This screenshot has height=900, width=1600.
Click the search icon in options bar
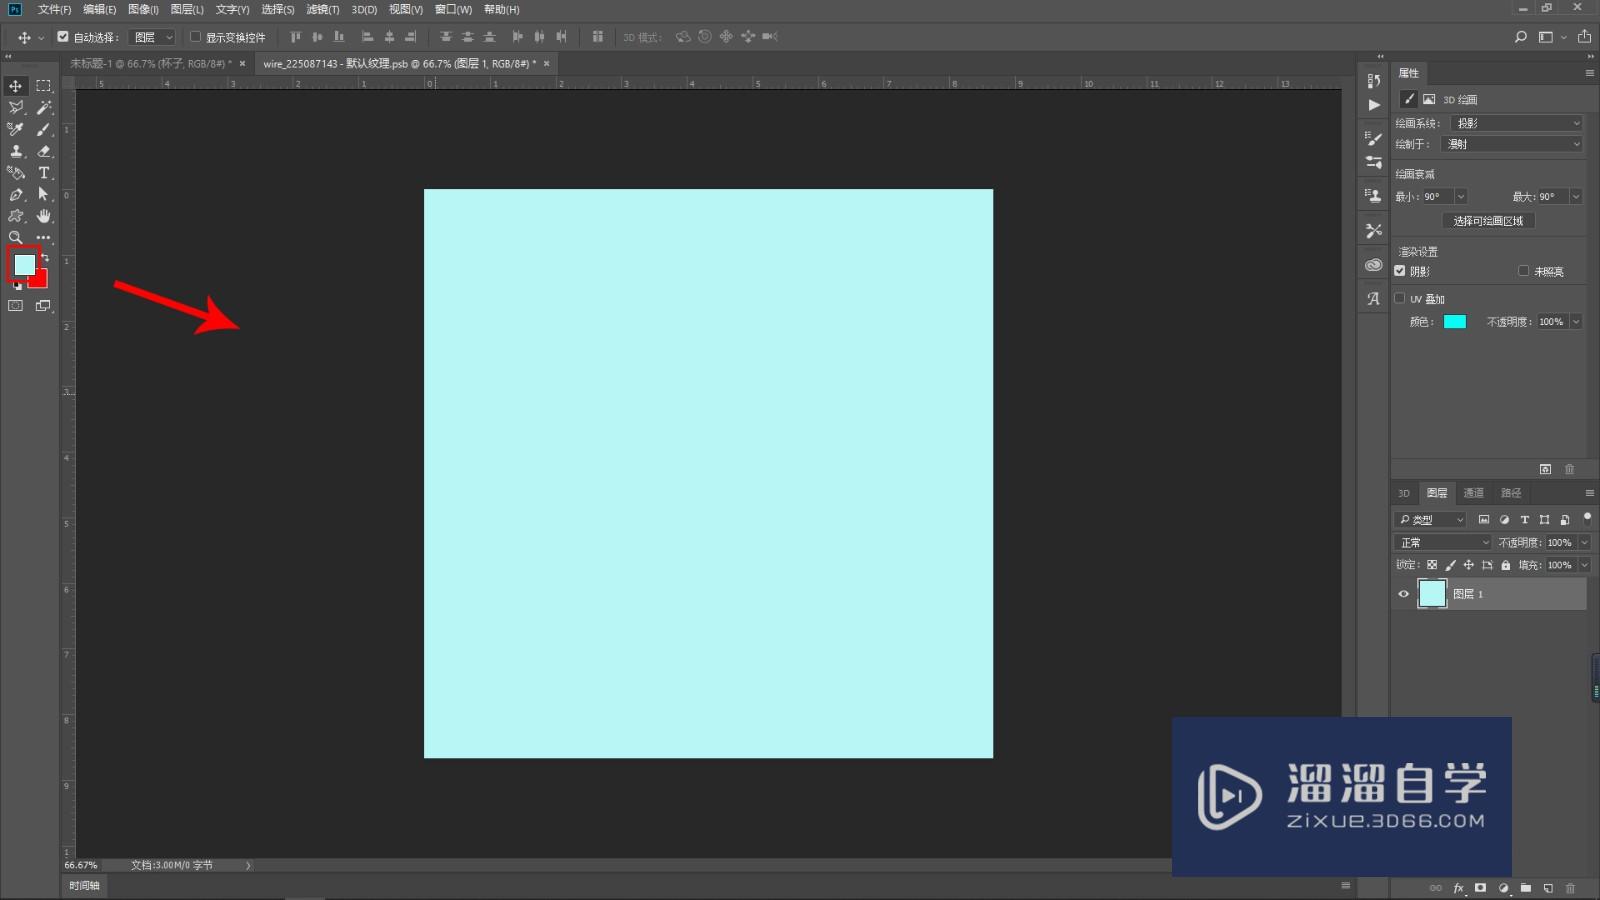coord(1521,37)
